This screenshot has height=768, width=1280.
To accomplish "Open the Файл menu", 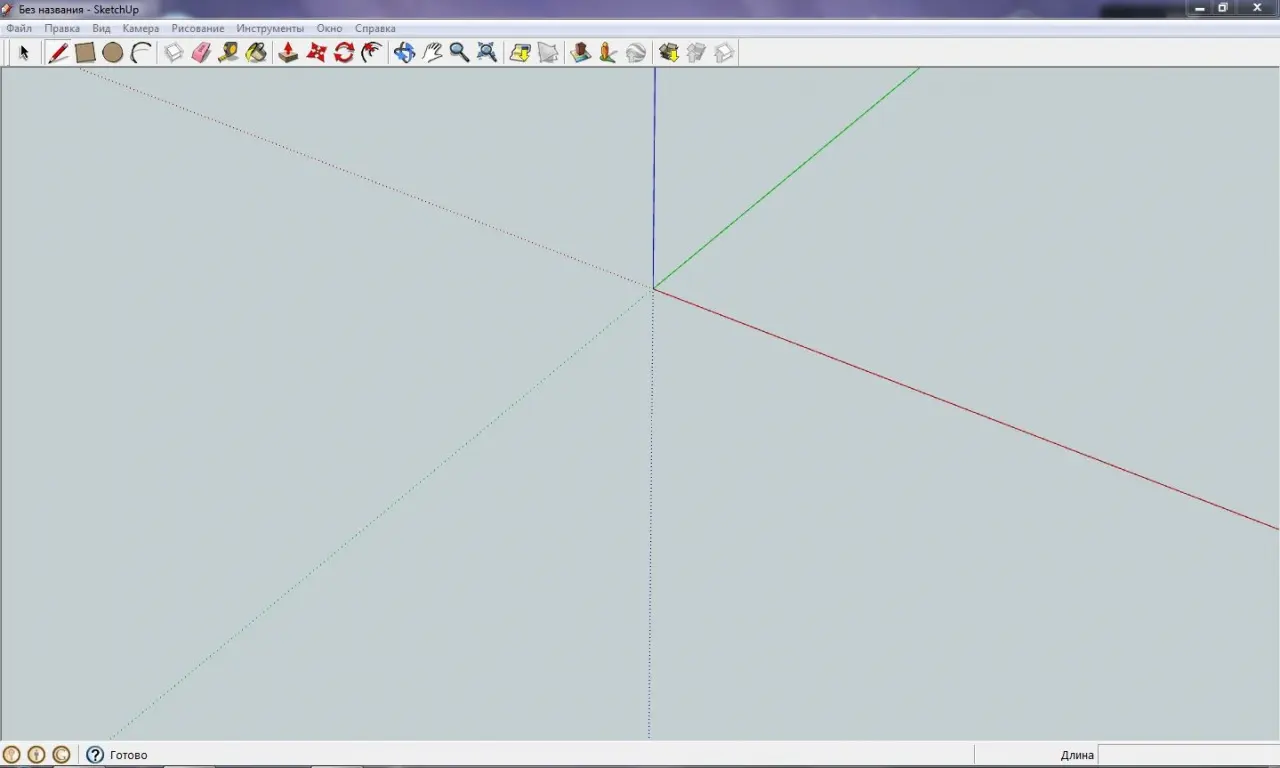I will click(19, 29).
